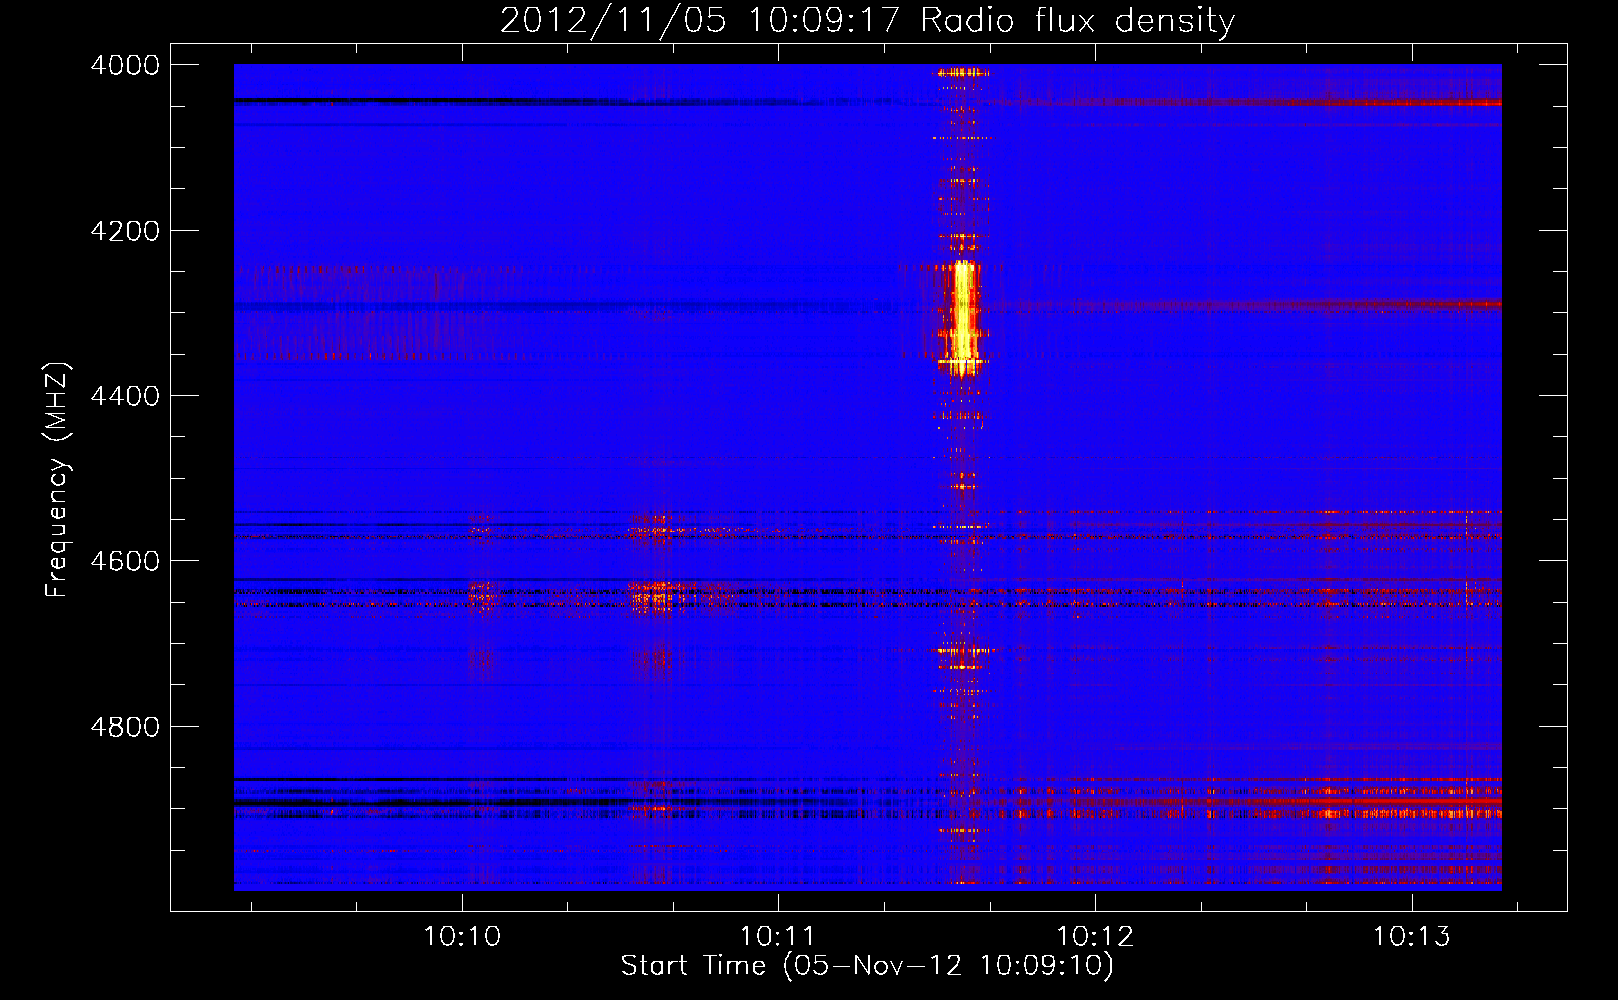This screenshot has height=1000, width=1618.
Task: Click the 10:11 time axis label
Action: point(778,937)
